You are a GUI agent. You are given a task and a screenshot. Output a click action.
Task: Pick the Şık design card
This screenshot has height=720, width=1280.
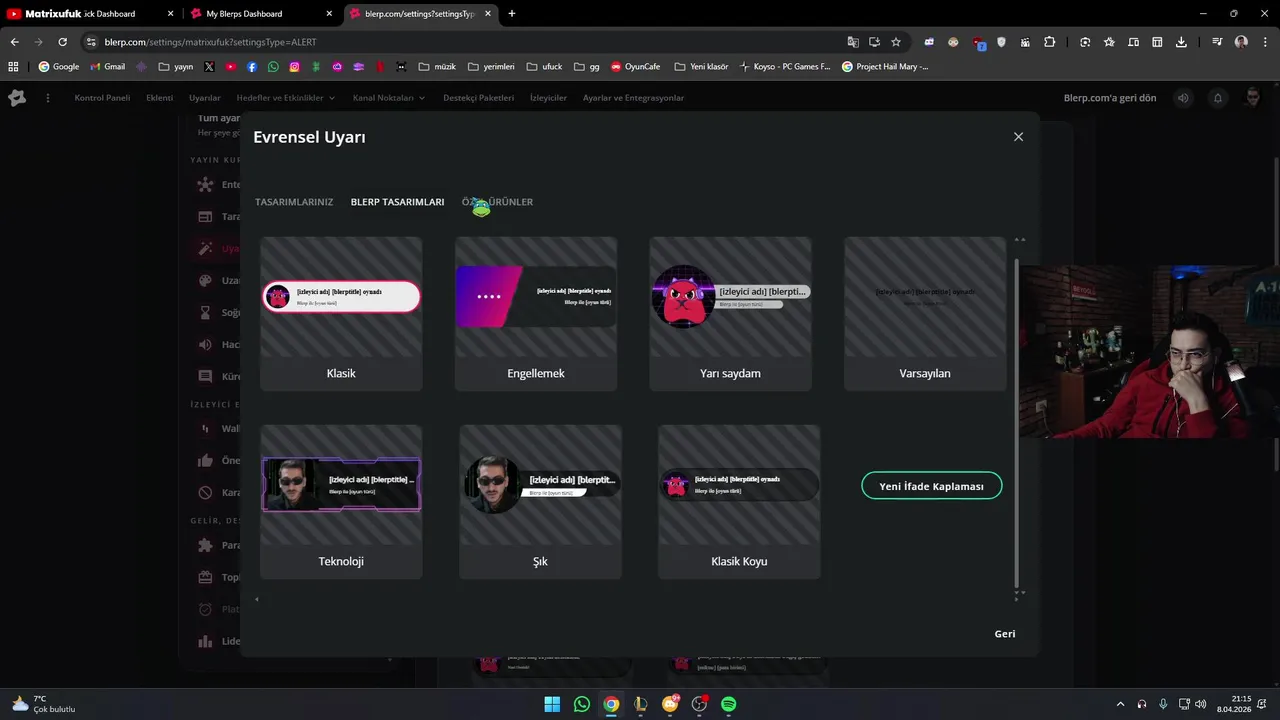click(x=540, y=502)
